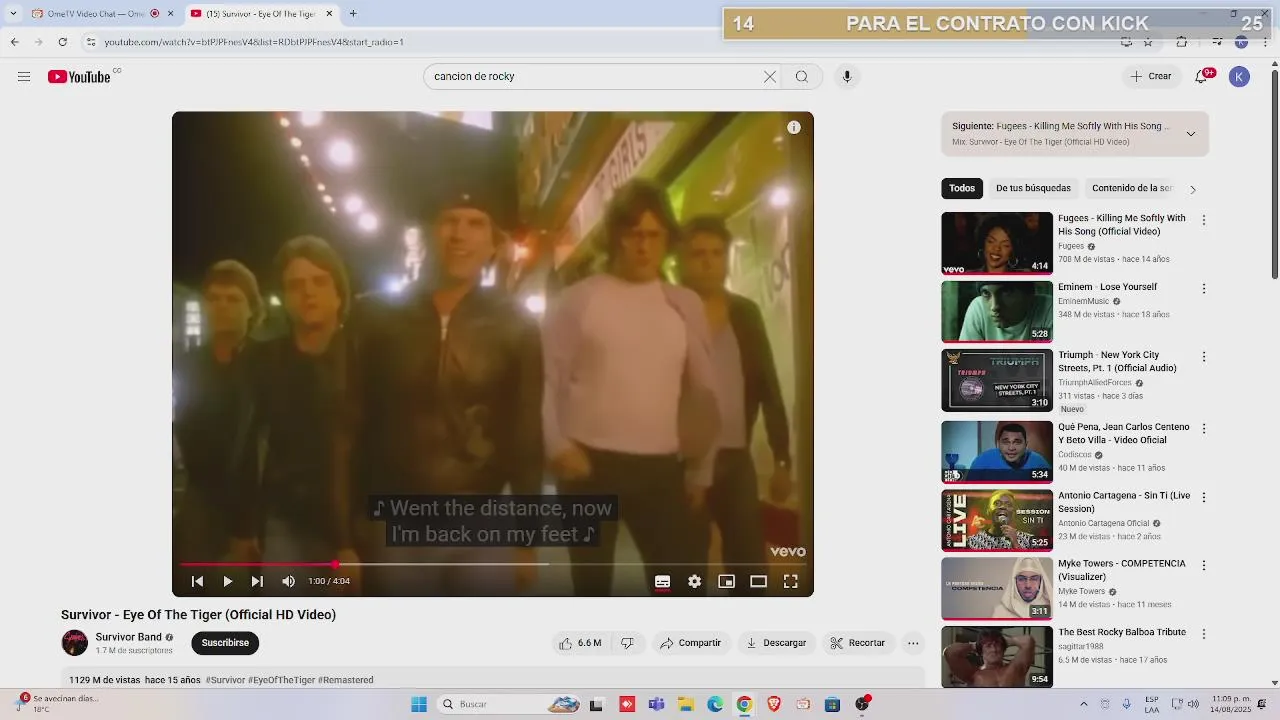This screenshot has width=1280, height=720.
Task: Open options for Eminem Lose Yourself
Action: point(1204,288)
